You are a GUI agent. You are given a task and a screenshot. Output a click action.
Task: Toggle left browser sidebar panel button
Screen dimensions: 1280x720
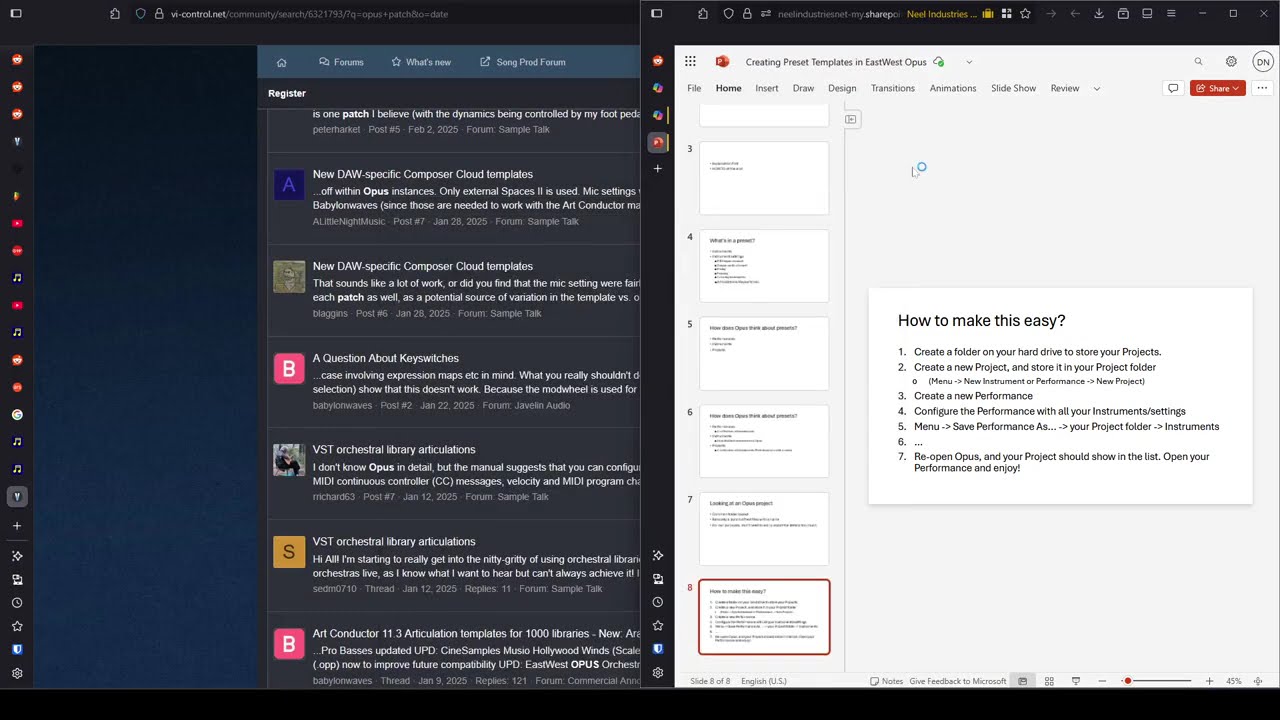pyautogui.click(x=16, y=14)
